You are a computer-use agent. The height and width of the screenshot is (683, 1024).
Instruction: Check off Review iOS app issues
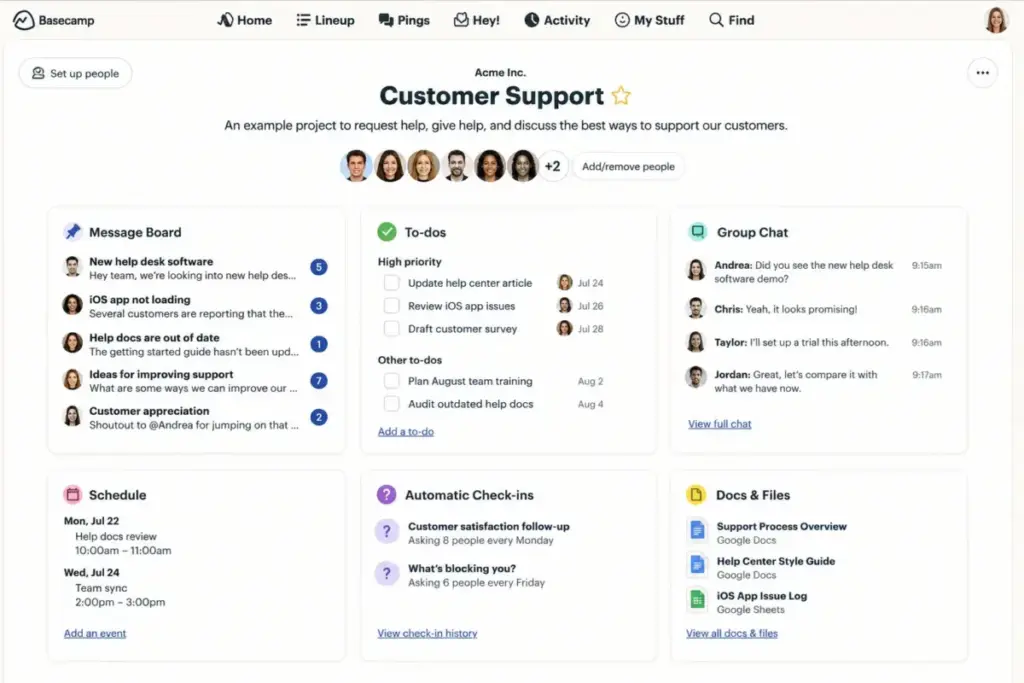point(391,306)
